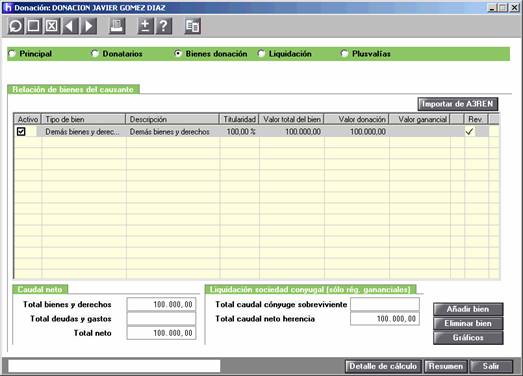Select 'Demás bienes y derechos' description cell
This screenshot has height=376, width=523.
[172, 132]
